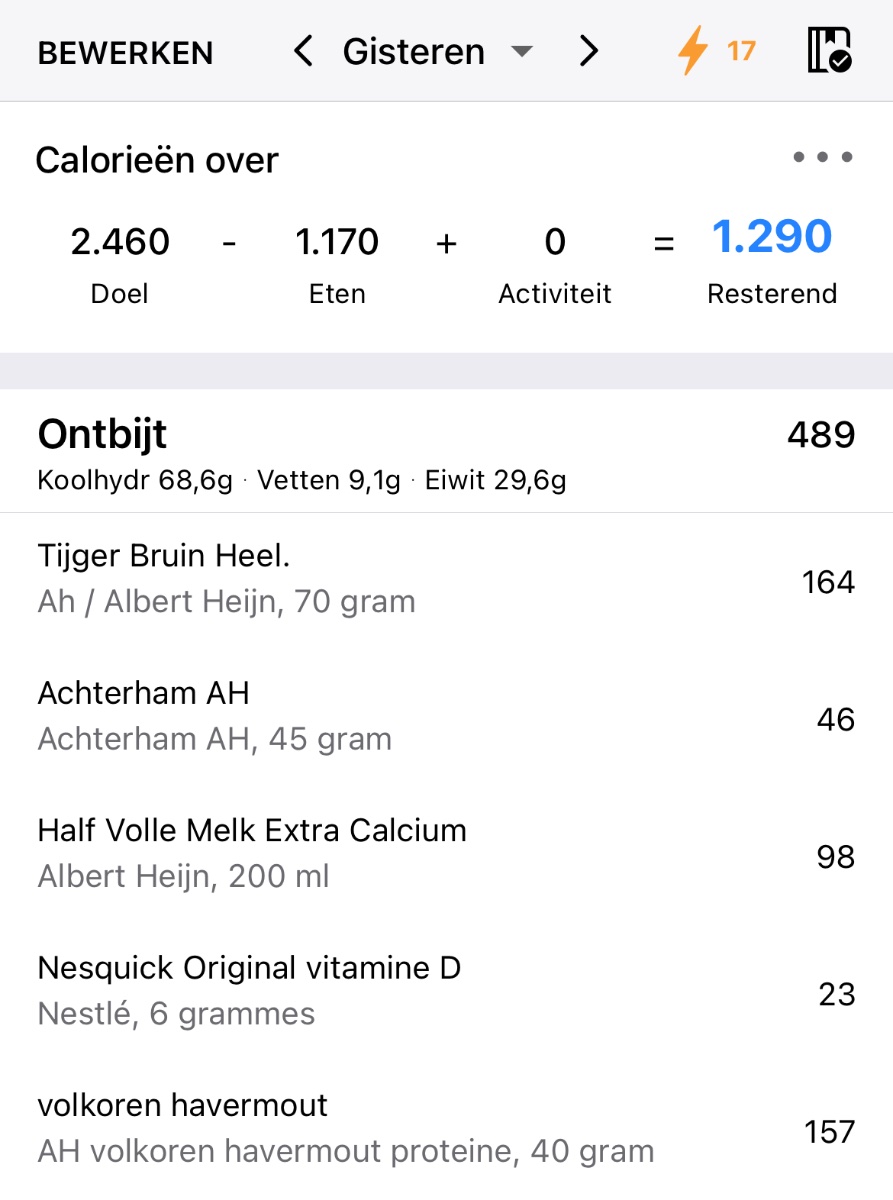
Task: Tap BEWERKEN to edit the diary
Action: [x=125, y=53]
